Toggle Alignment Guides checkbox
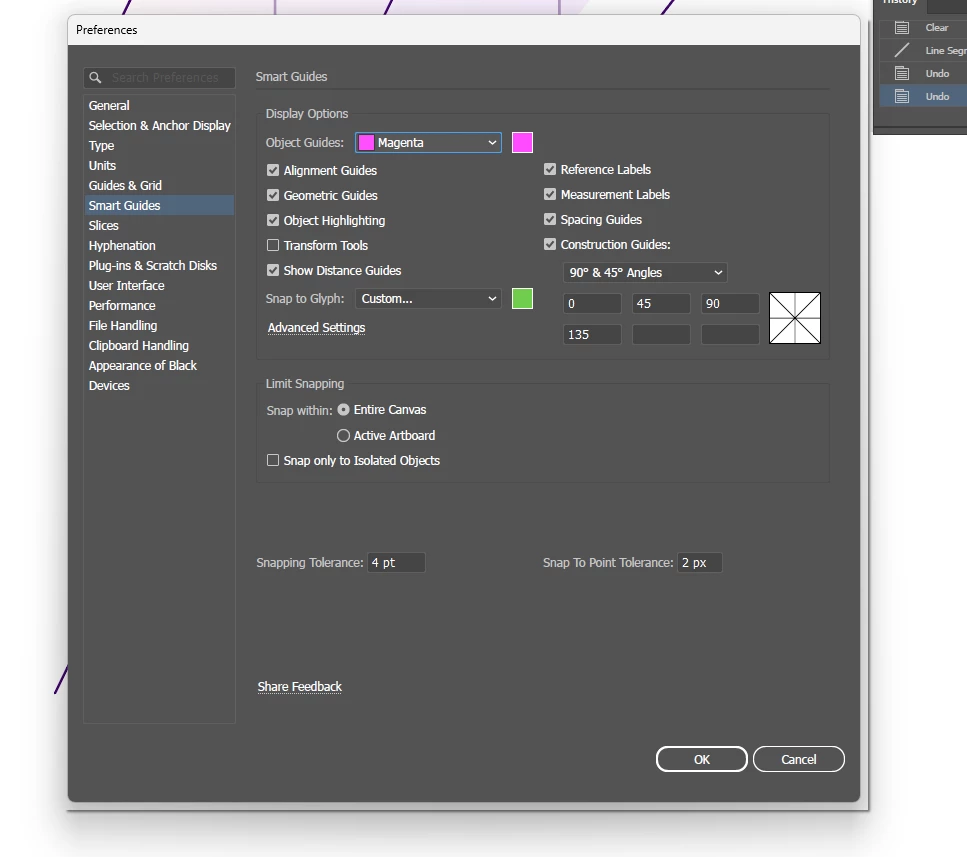This screenshot has width=967, height=857. (273, 170)
